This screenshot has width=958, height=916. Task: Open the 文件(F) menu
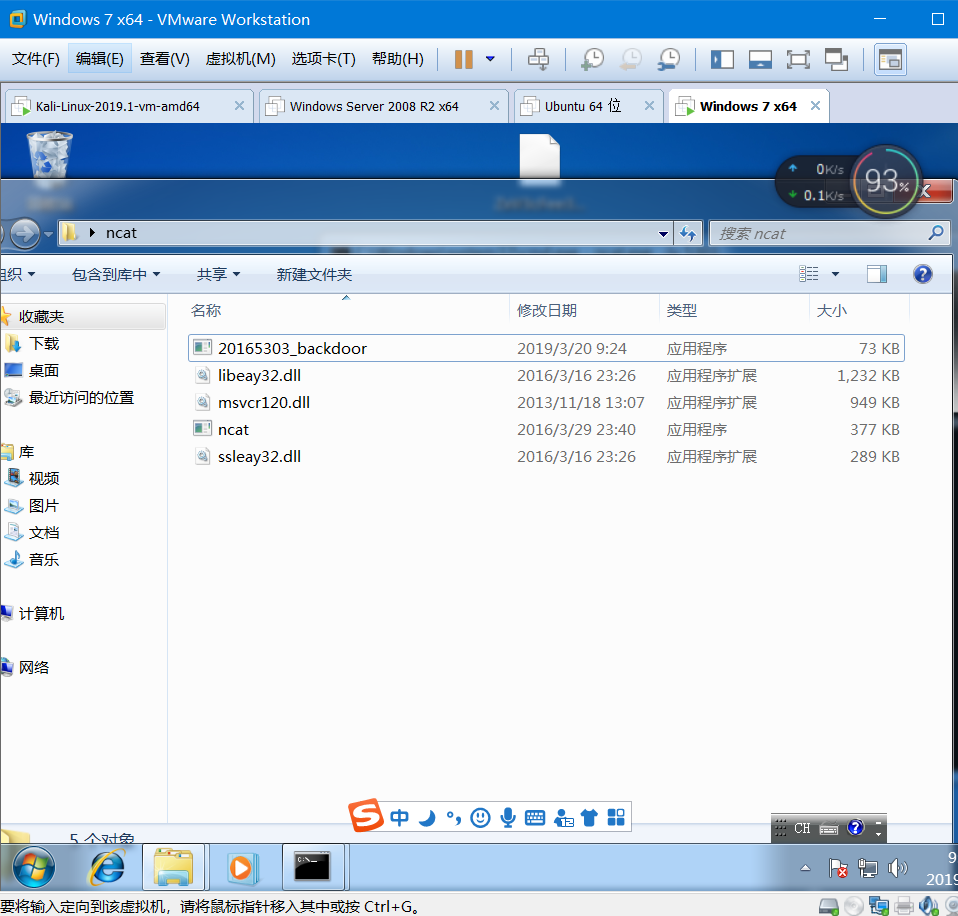35,59
